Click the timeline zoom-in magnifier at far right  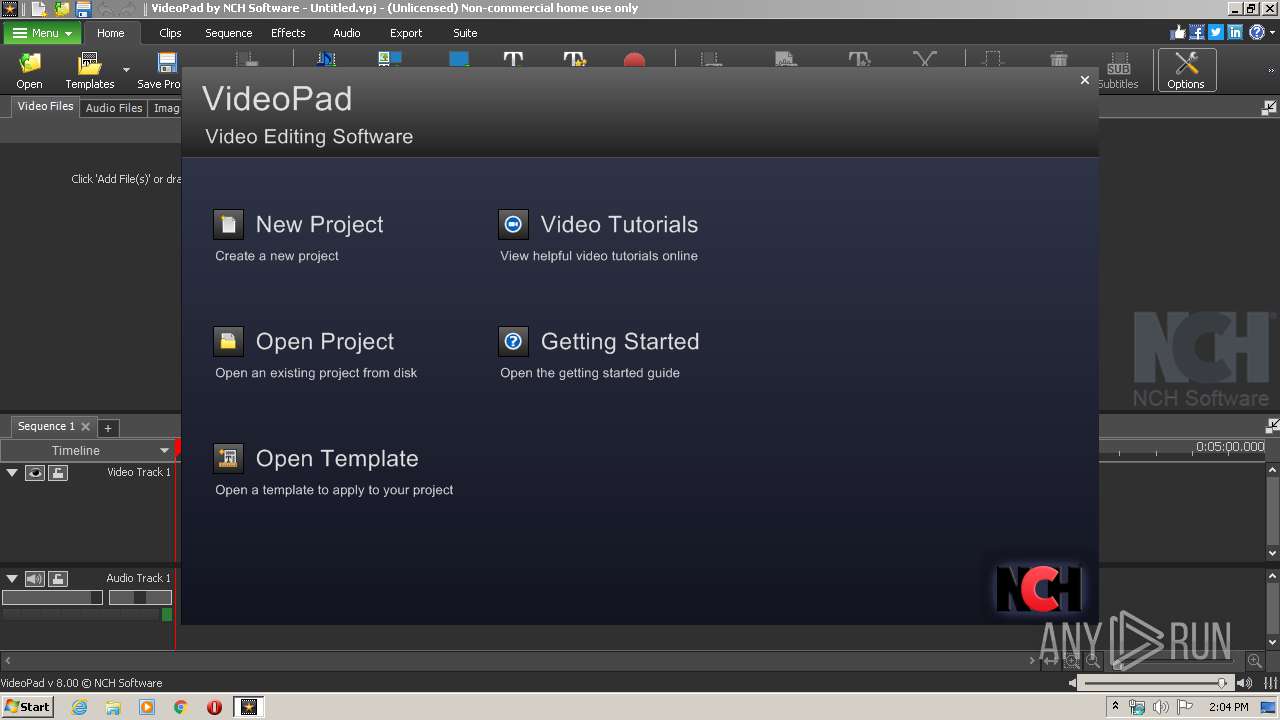1254,661
